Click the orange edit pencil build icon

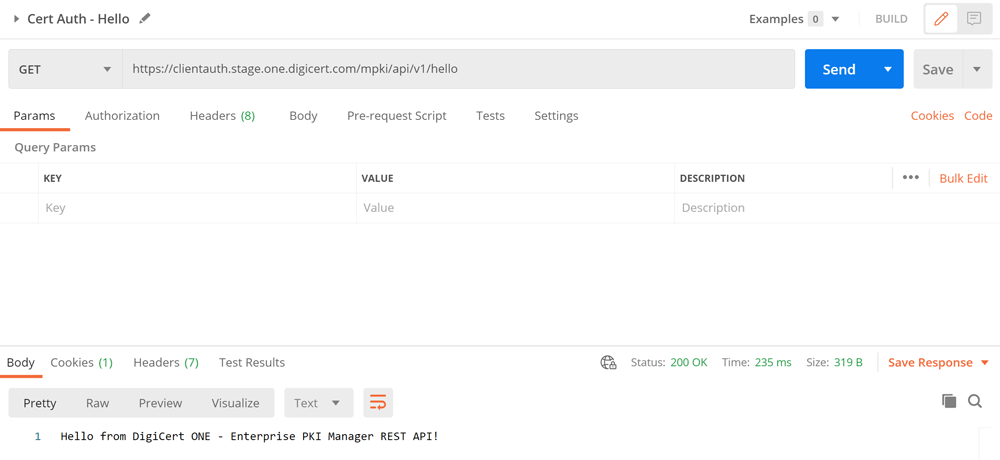[x=941, y=19]
